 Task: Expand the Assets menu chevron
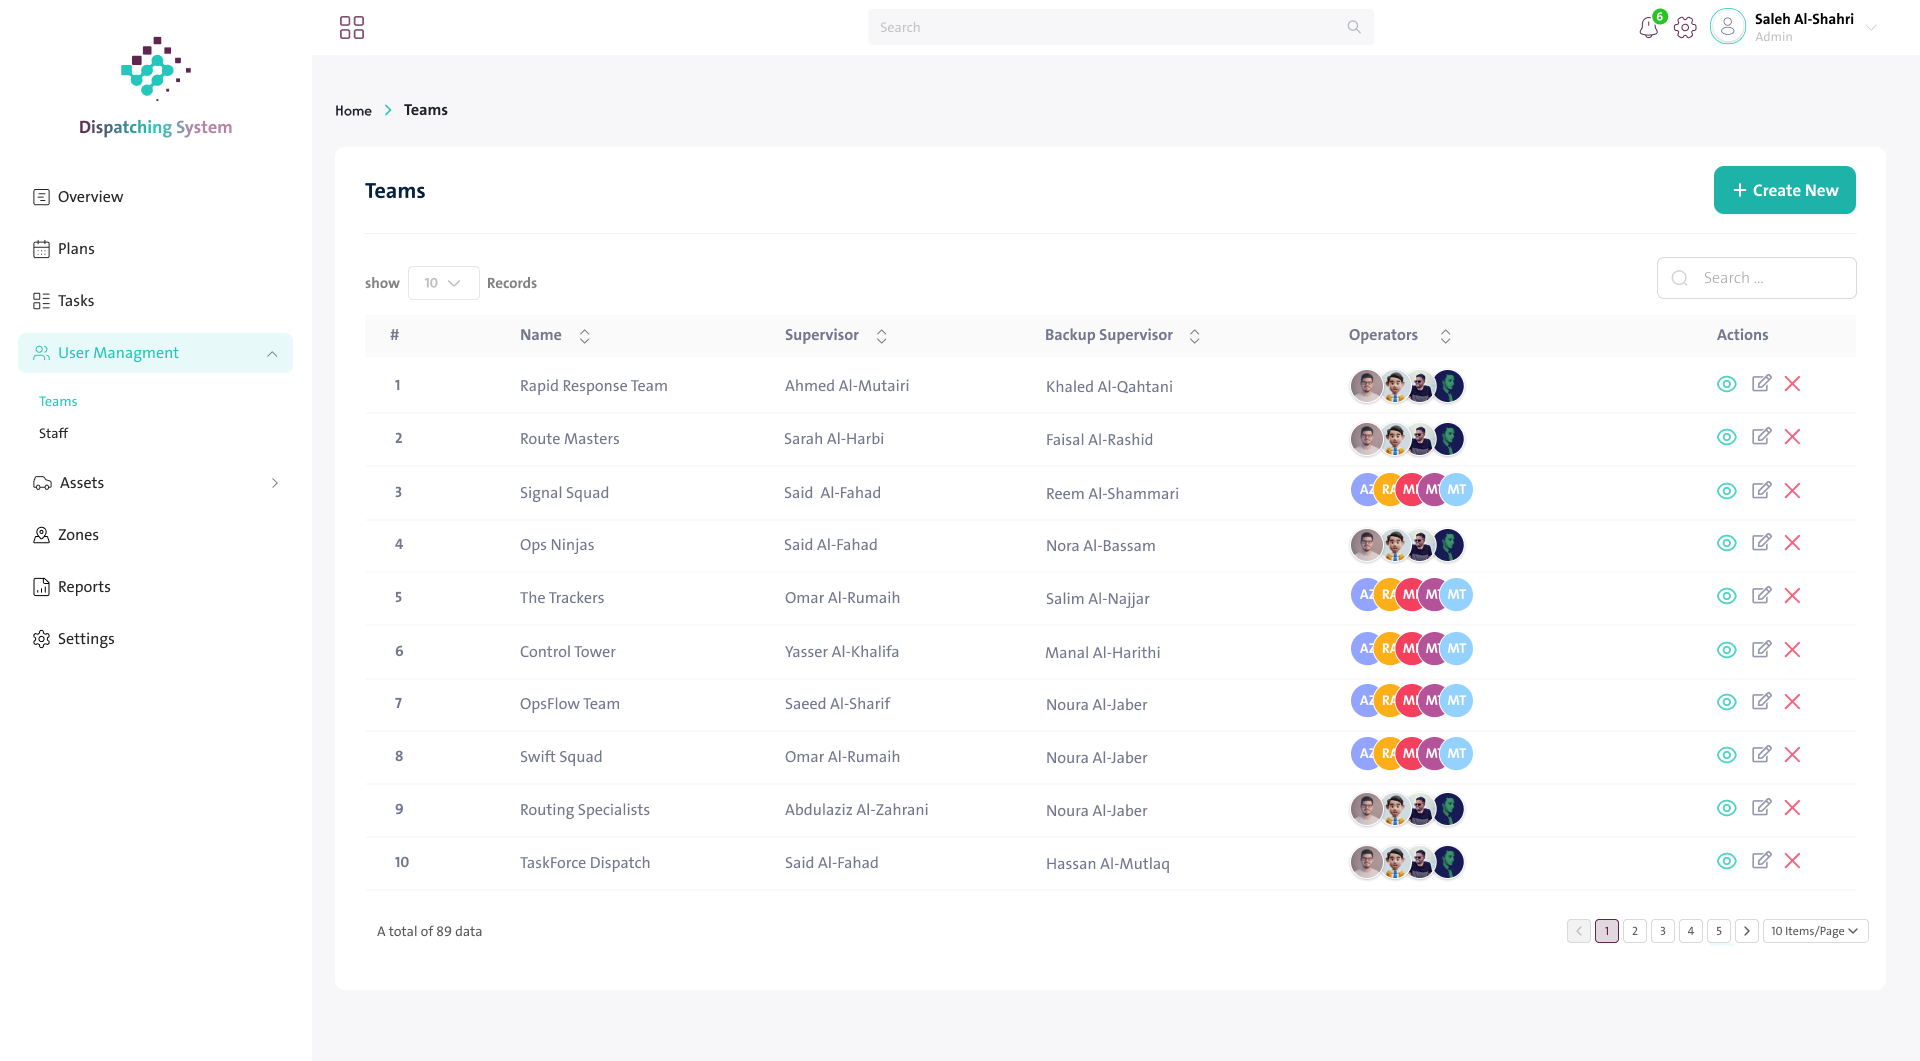point(275,483)
